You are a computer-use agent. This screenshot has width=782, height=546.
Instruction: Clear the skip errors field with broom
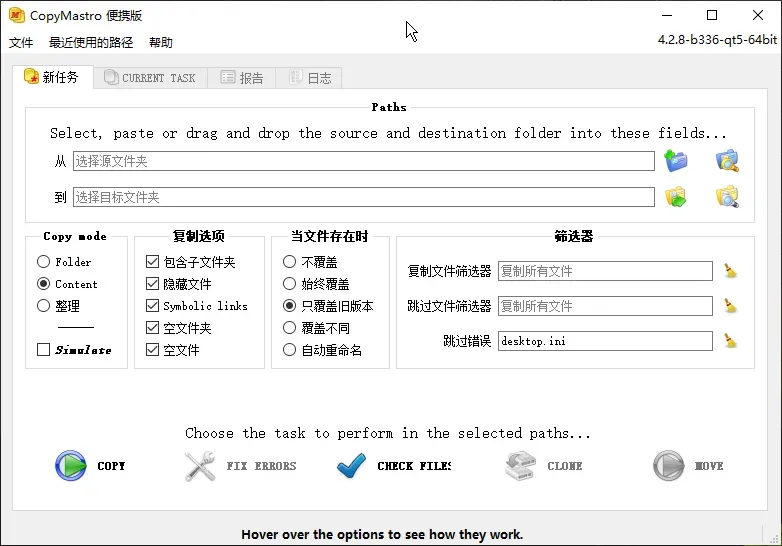[x=731, y=341]
